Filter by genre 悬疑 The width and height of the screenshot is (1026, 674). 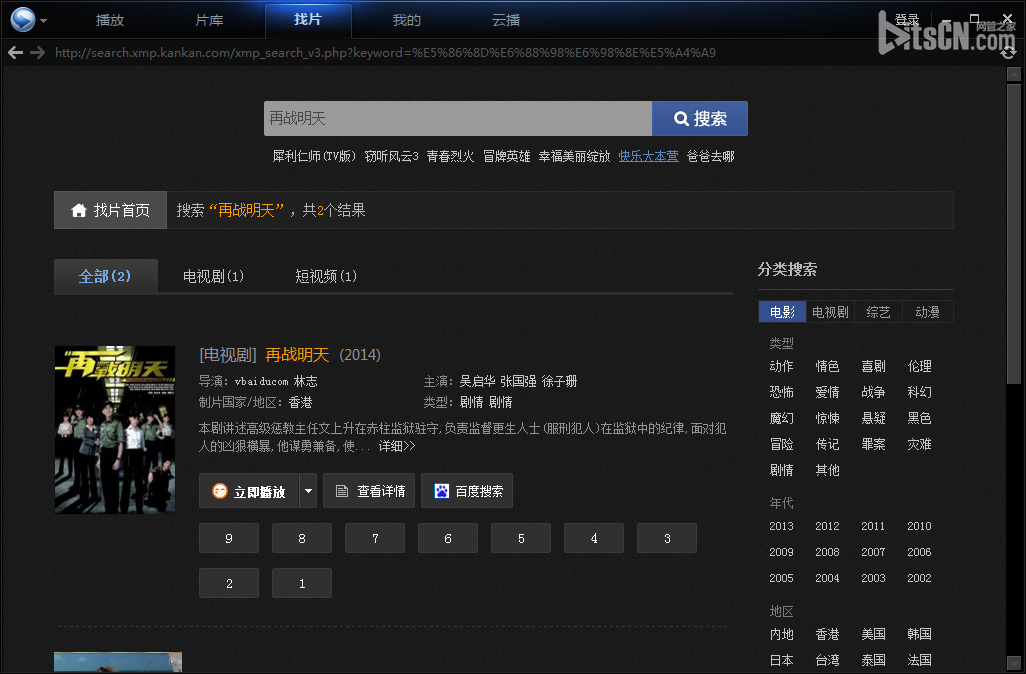[874, 418]
